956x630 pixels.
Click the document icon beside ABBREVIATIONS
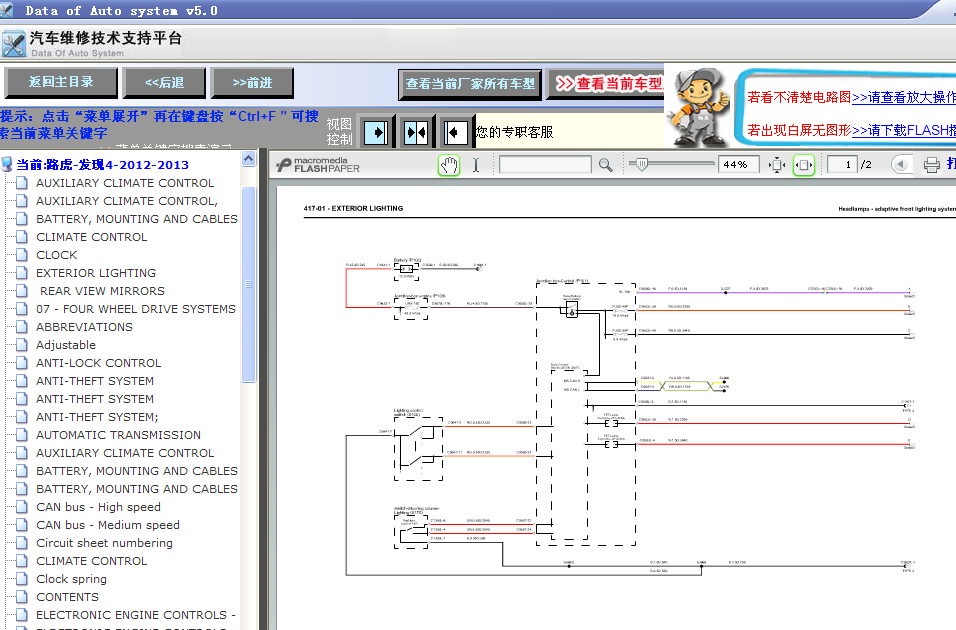coord(22,327)
